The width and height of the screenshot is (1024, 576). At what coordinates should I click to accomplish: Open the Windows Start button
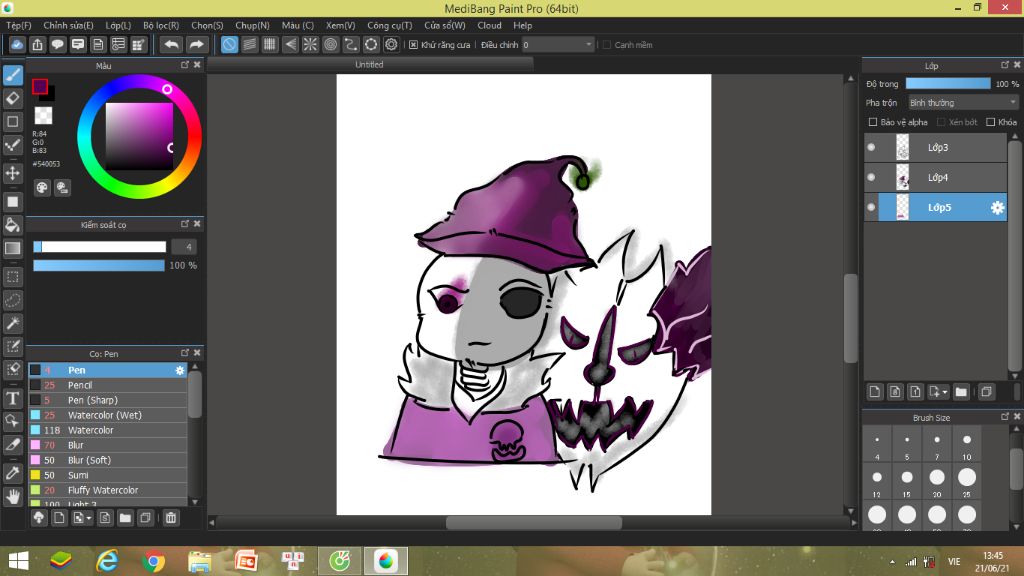(18, 561)
